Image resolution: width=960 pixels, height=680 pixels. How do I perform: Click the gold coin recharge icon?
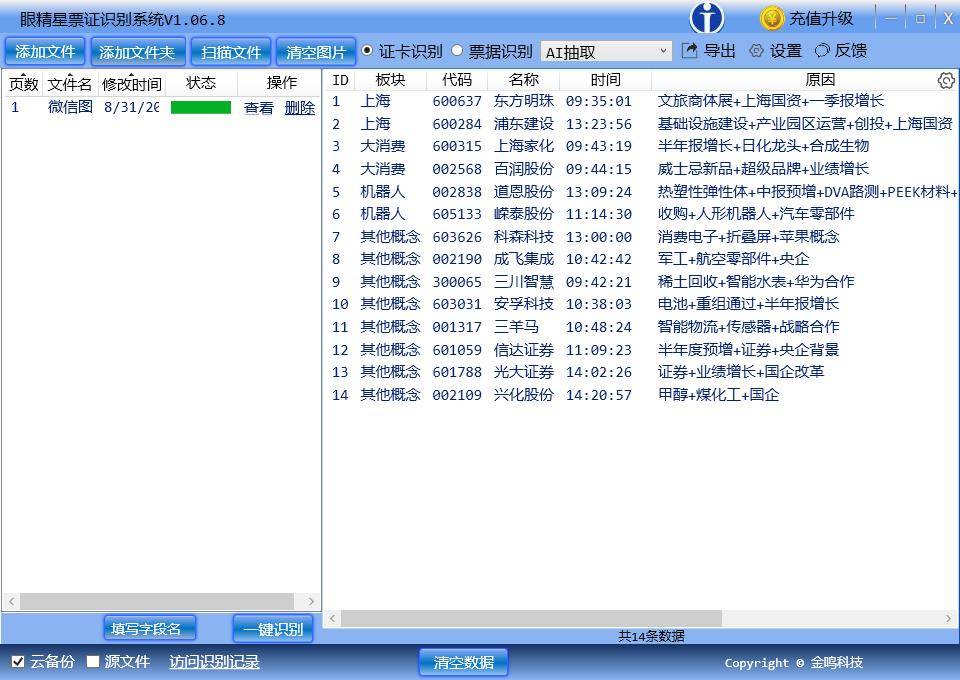(771, 18)
